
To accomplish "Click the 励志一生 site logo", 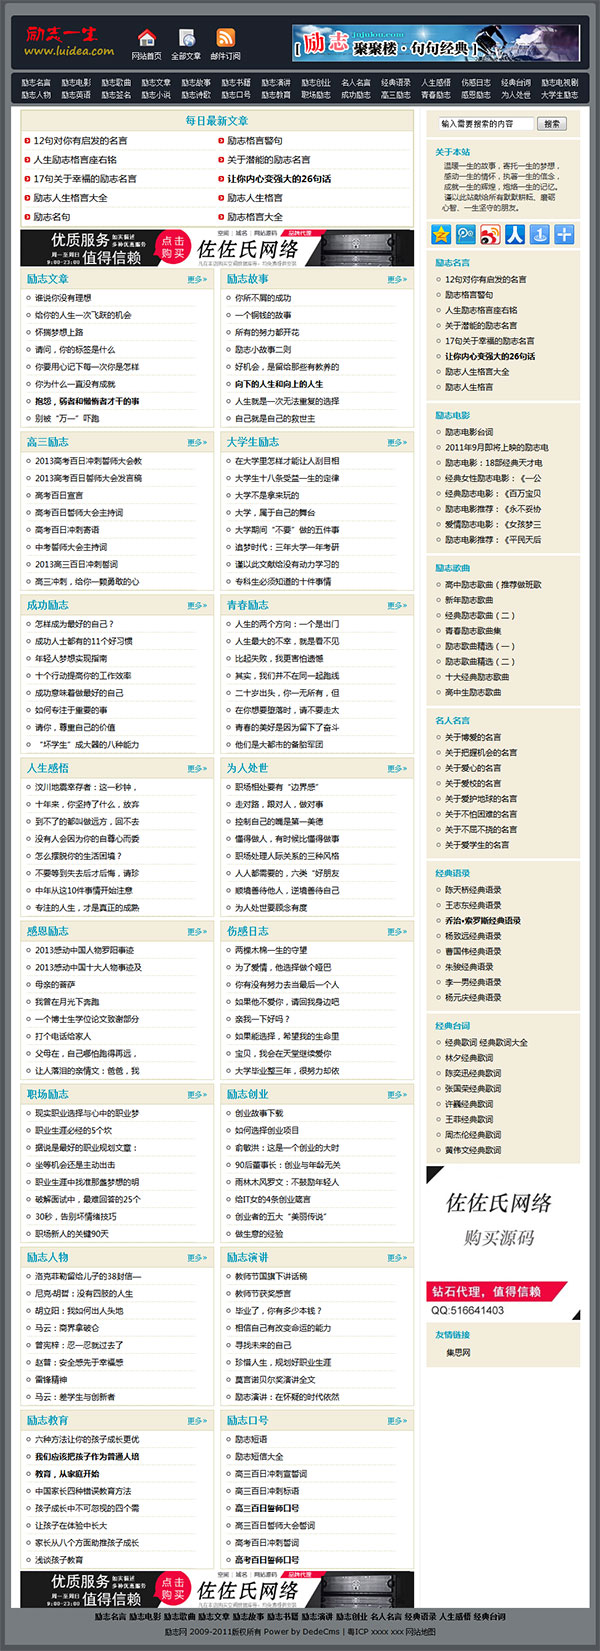I will (x=68, y=40).
